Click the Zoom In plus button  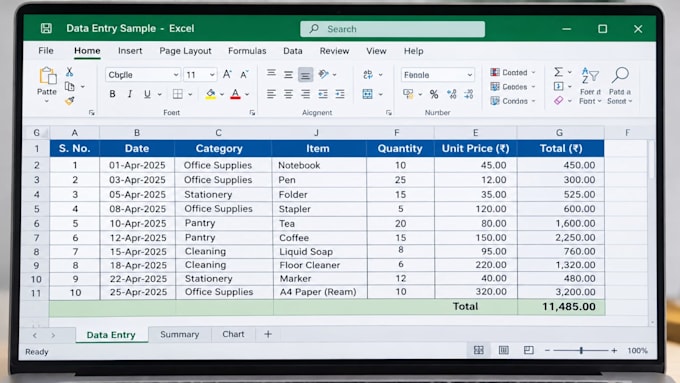point(614,350)
